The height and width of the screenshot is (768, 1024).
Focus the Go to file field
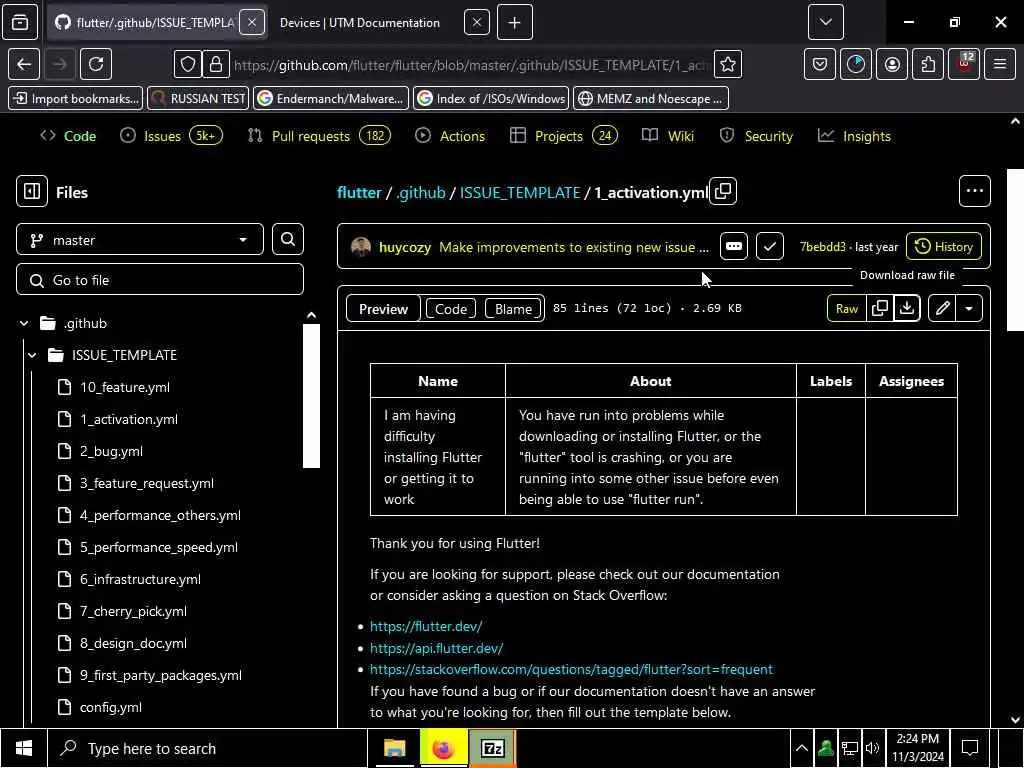[160, 280]
